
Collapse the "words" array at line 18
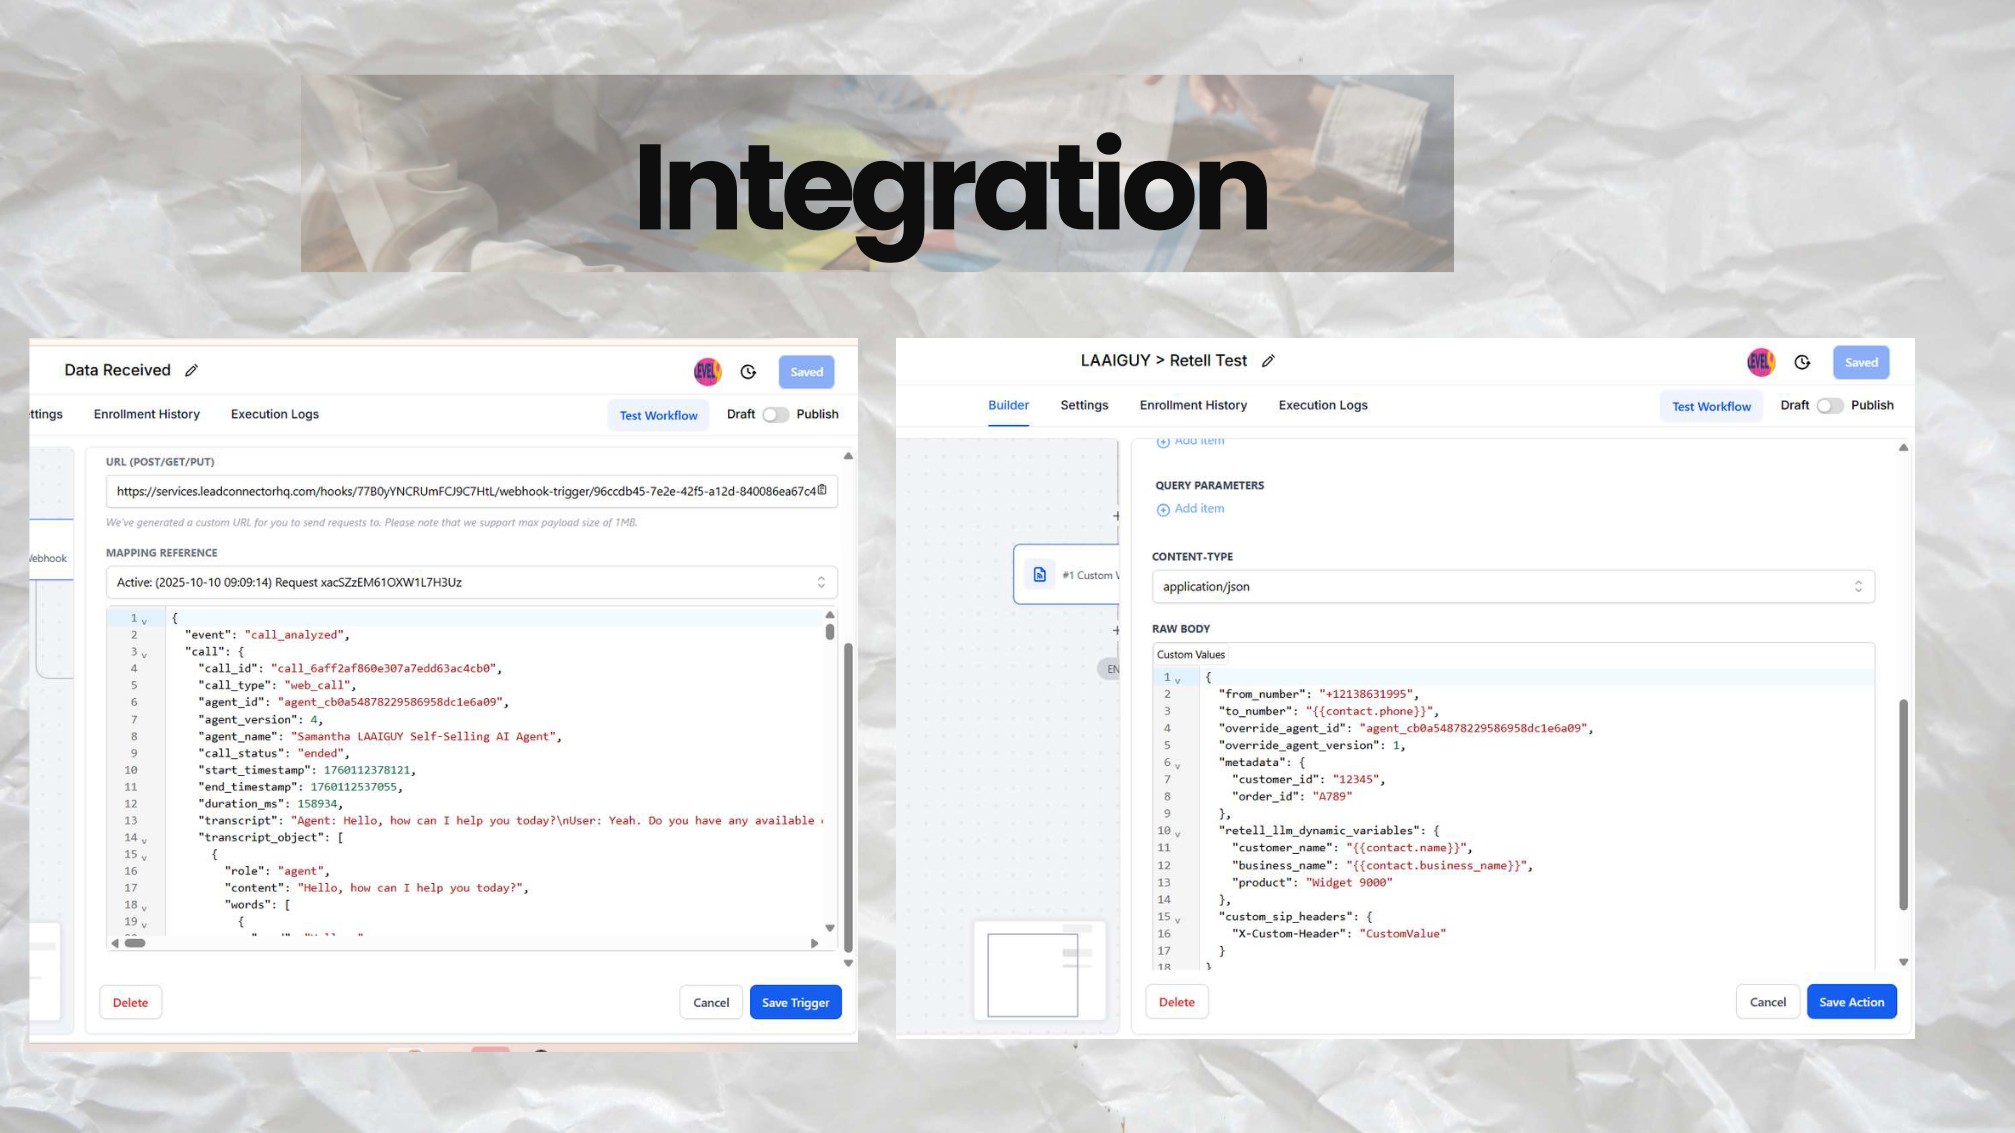(x=145, y=908)
